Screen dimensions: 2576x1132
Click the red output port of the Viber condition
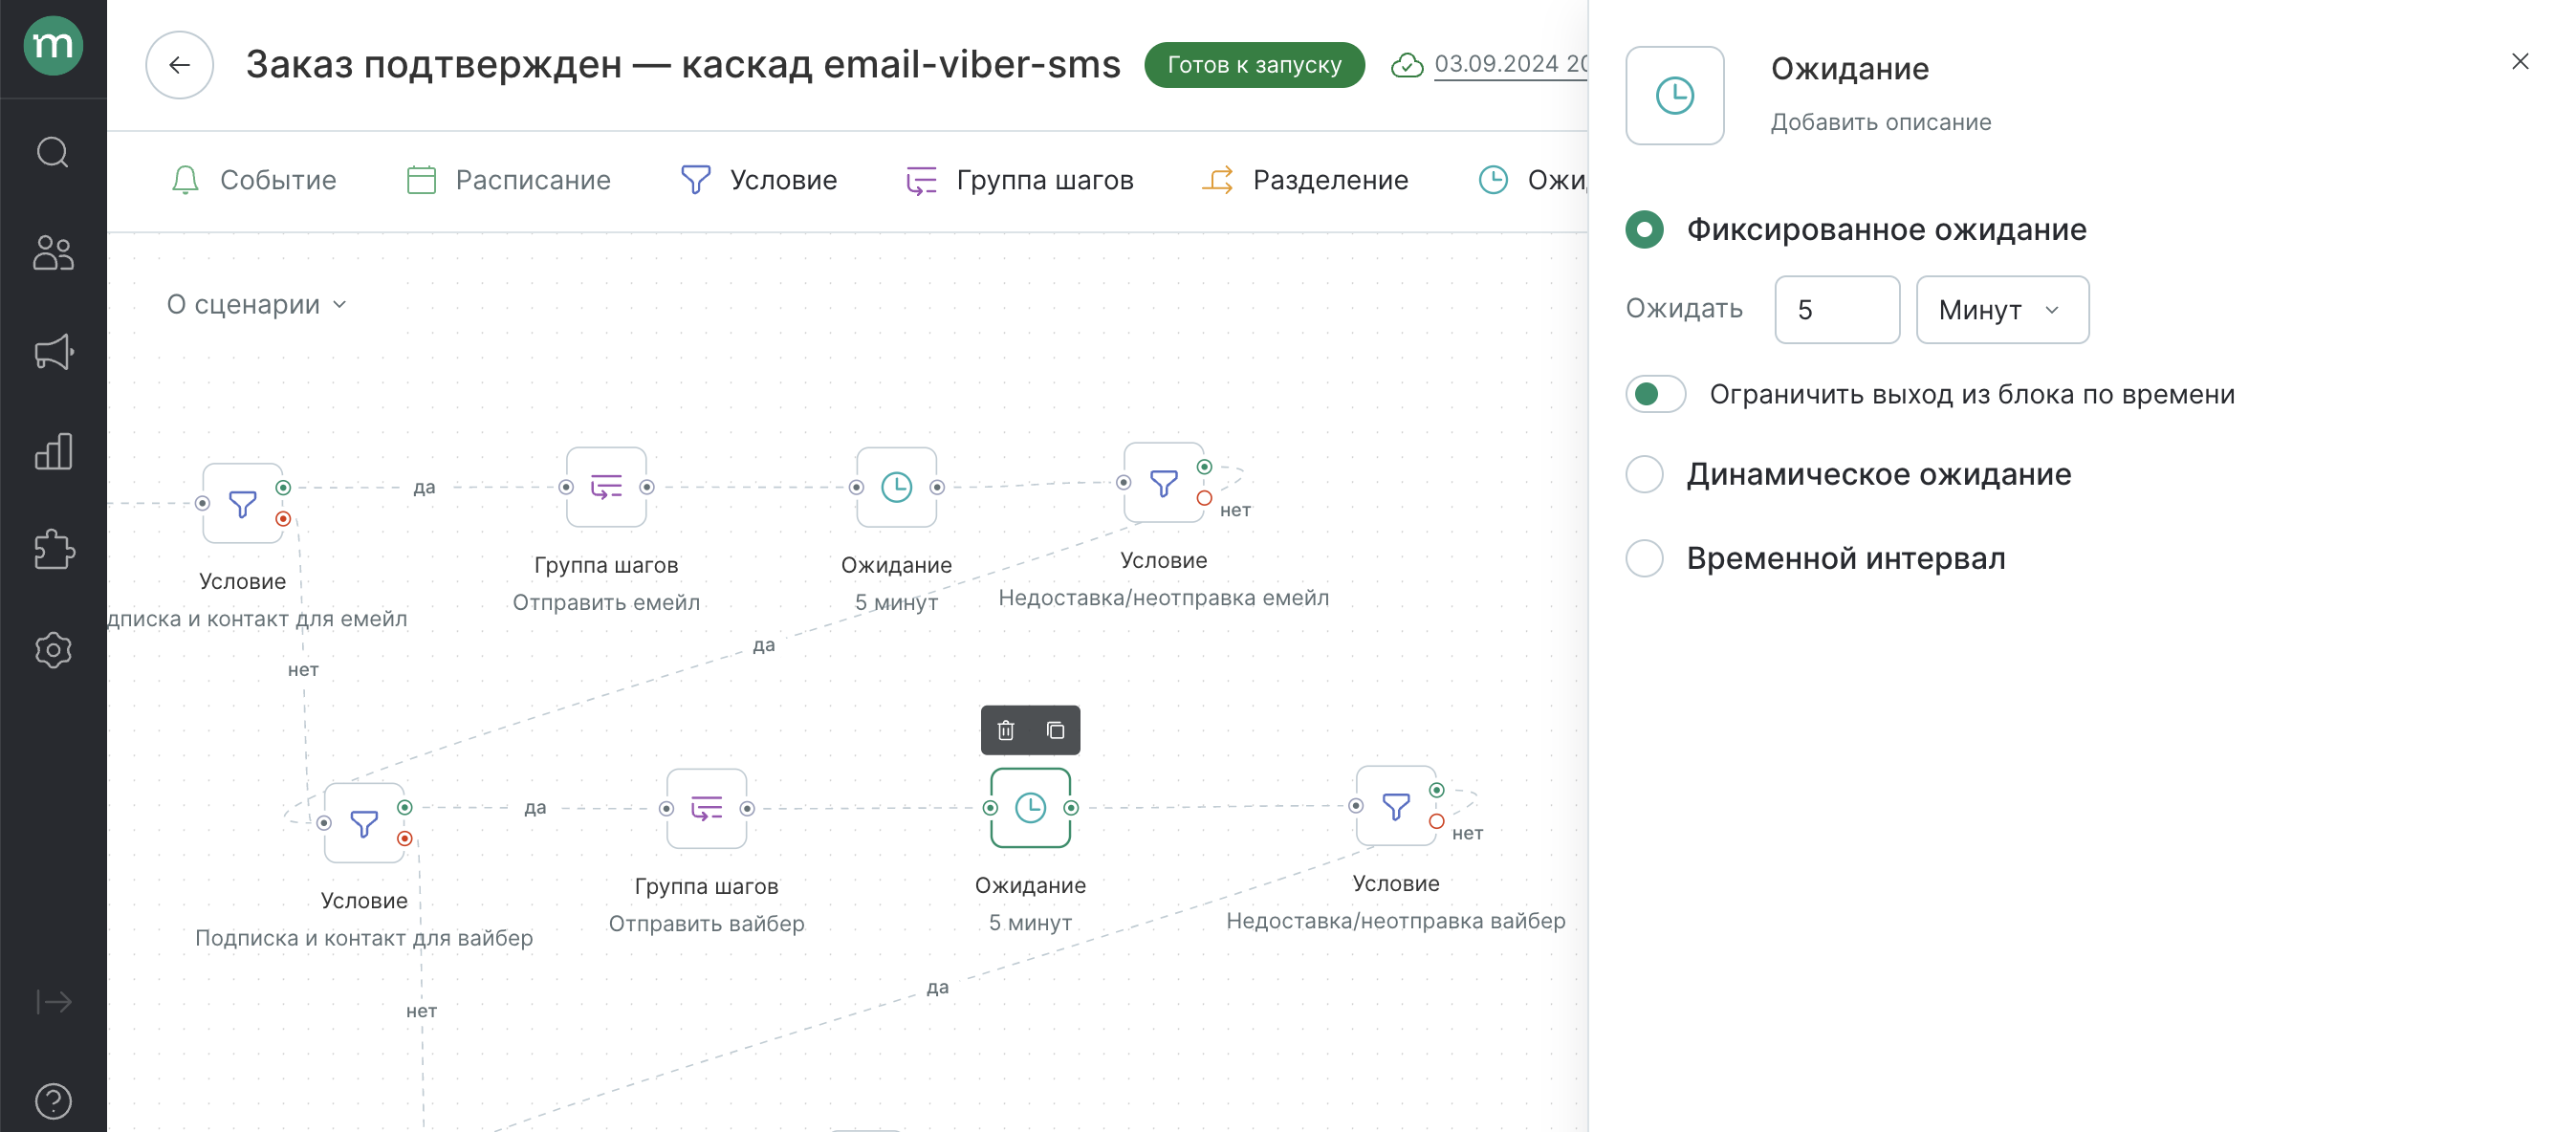pos(405,838)
